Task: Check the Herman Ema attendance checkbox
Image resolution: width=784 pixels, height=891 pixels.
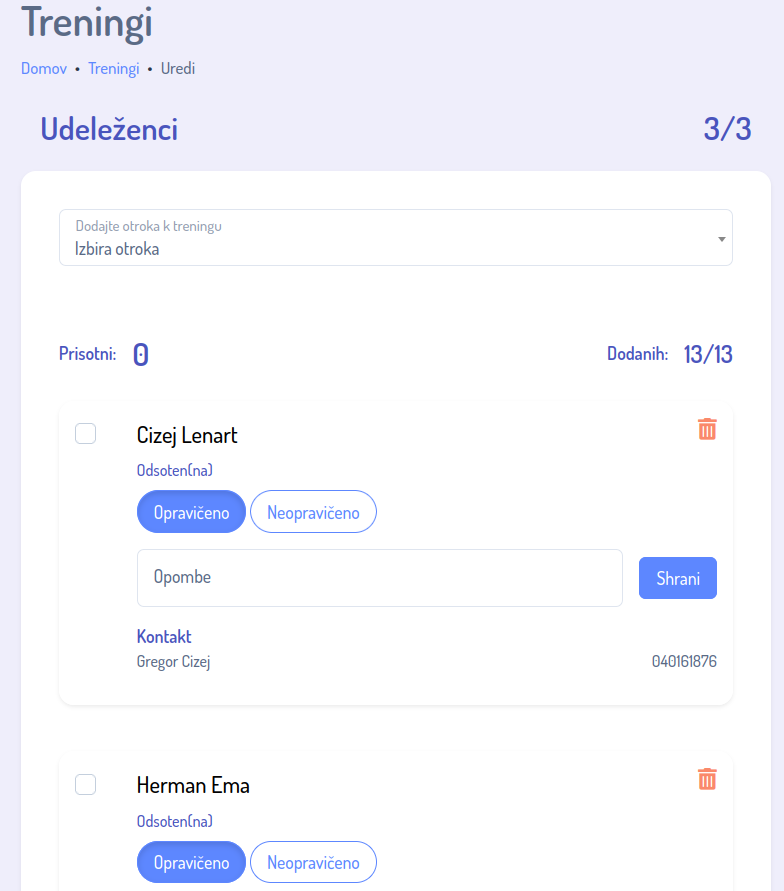Action: [86, 784]
